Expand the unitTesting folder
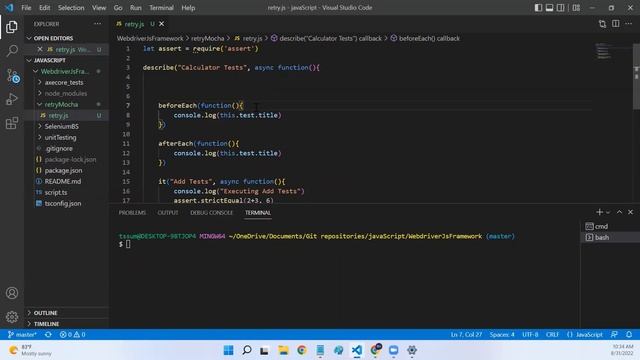The image size is (640, 360). point(67,137)
